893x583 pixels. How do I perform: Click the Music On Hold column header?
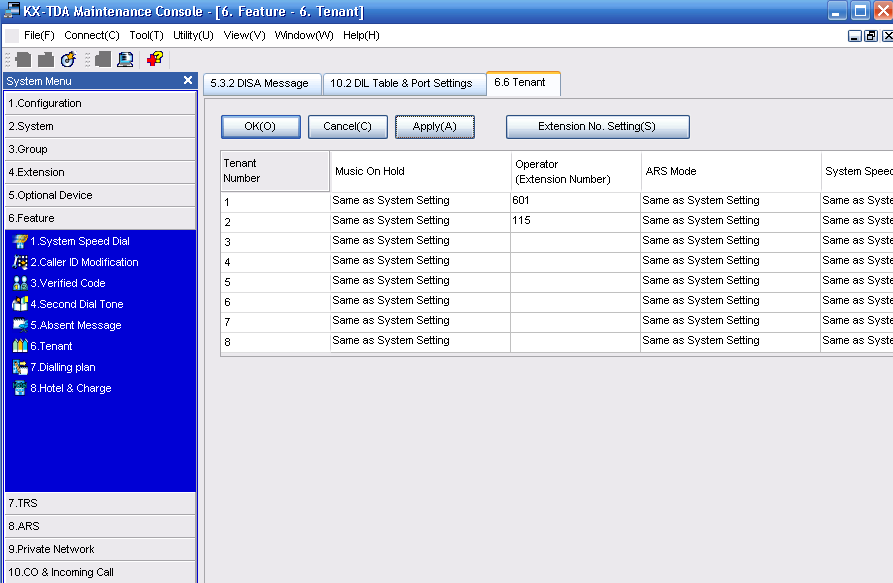coord(420,171)
